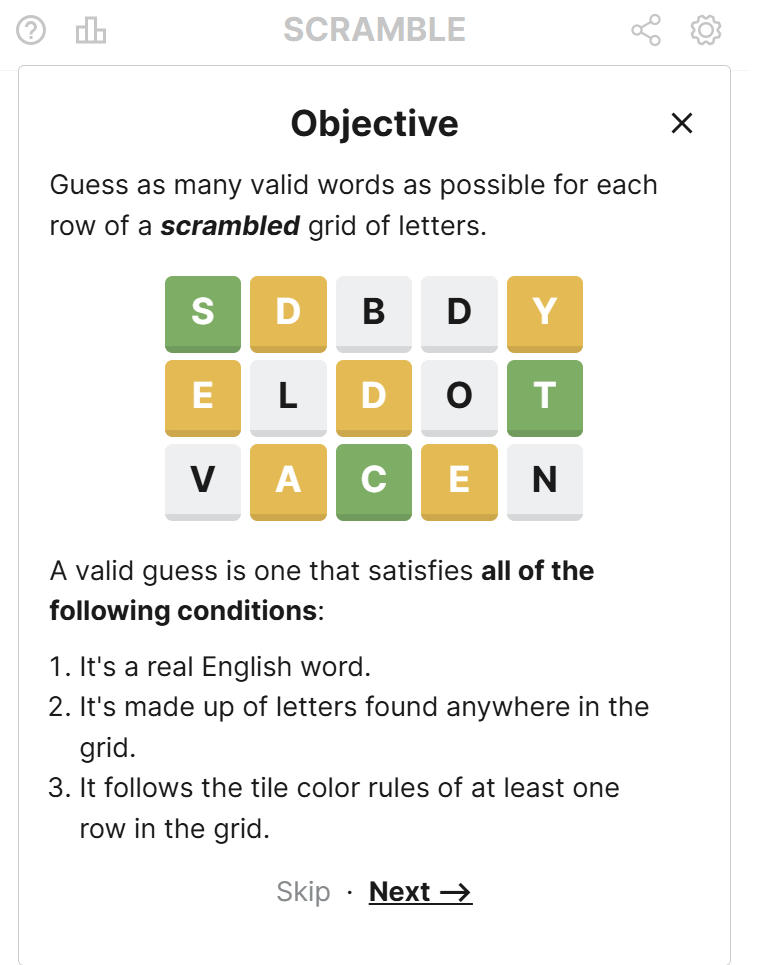Click the Objective heading text
Viewport: 759px width, 965px height.
[x=374, y=124]
